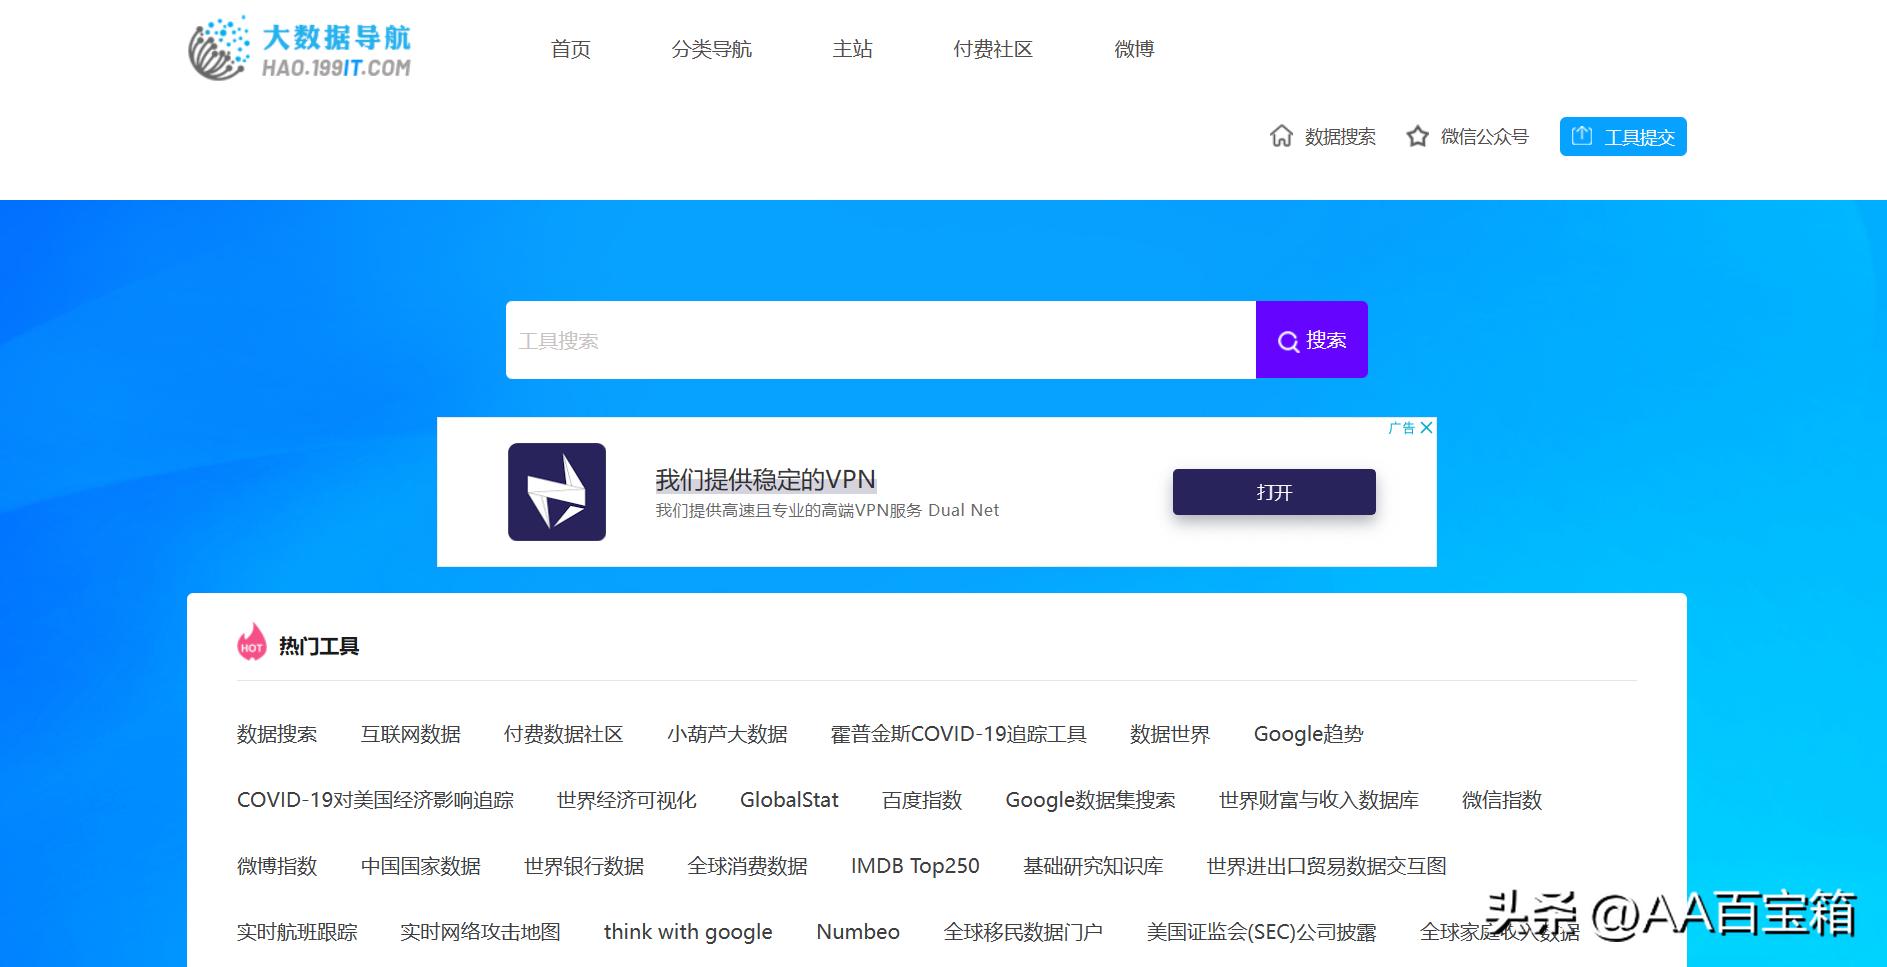Click the 大数据导航 site logo

click(300, 47)
